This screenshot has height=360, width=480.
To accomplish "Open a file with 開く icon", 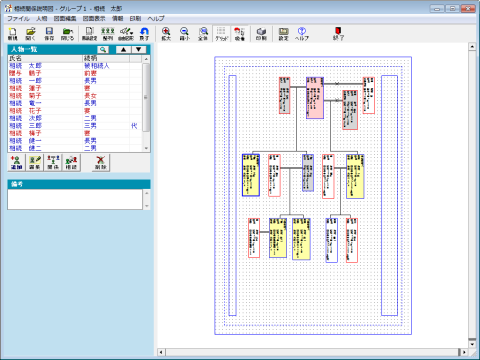I will (x=31, y=34).
